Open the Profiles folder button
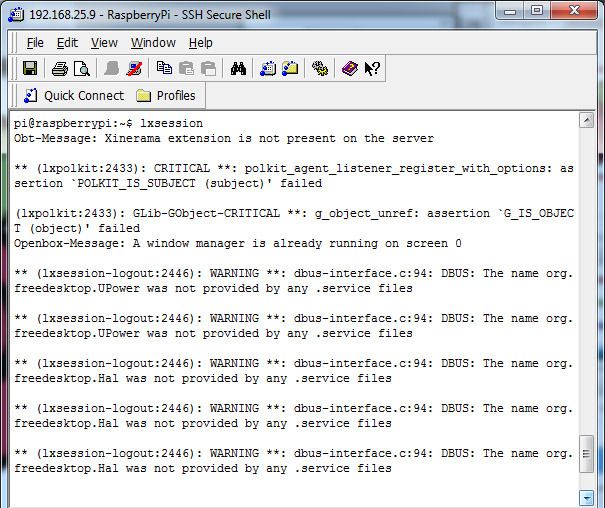The height and width of the screenshot is (508, 605). click(166, 95)
